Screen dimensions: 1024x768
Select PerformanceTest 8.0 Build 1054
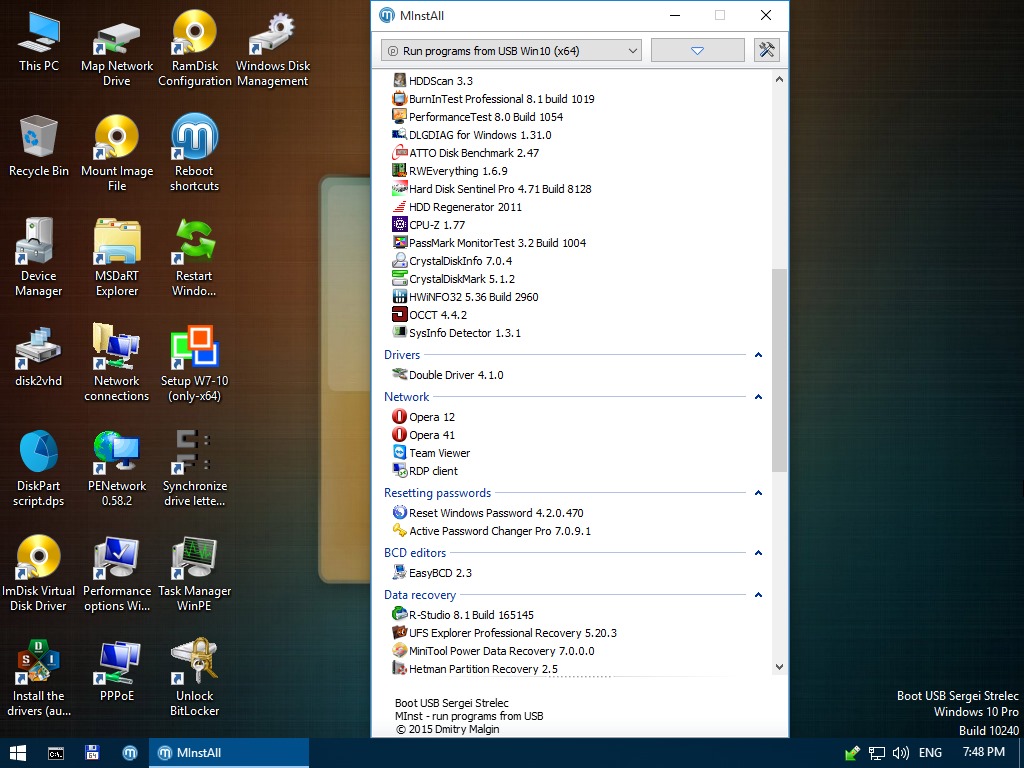[x=477, y=117]
